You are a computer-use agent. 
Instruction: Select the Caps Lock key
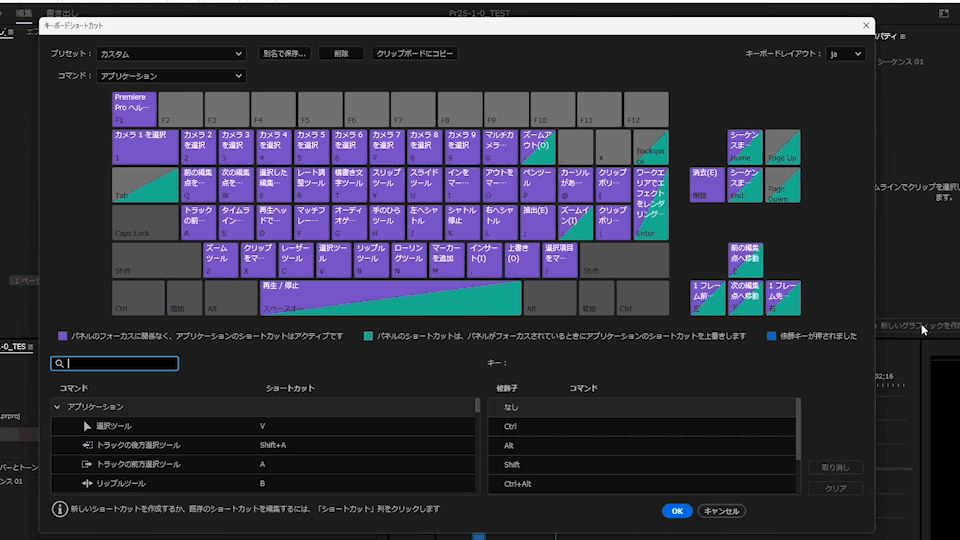[145, 222]
